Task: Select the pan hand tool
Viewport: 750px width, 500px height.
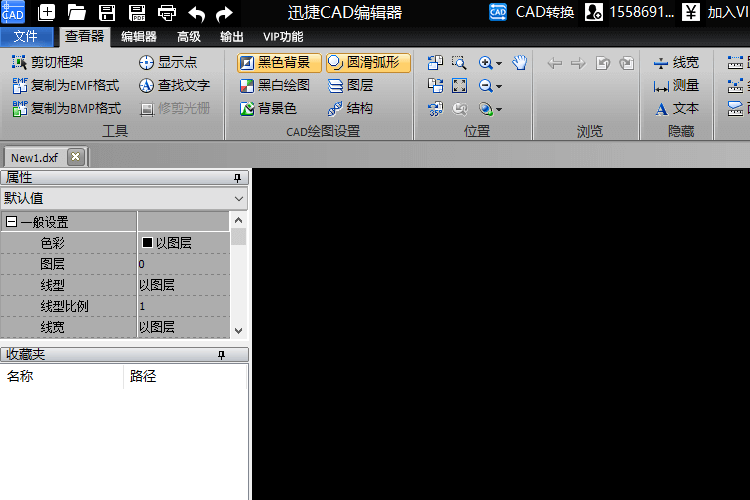Action: pyautogui.click(x=519, y=62)
